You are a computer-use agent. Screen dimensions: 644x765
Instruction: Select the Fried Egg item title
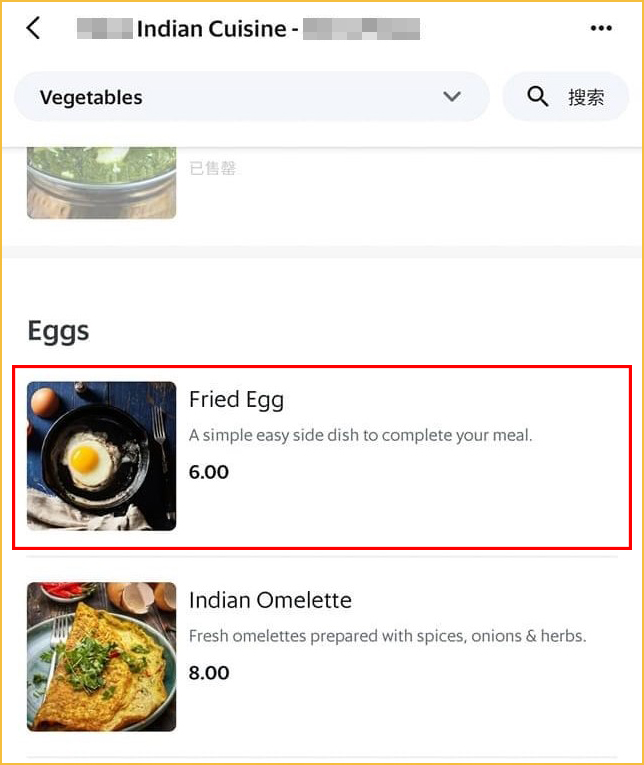point(236,400)
